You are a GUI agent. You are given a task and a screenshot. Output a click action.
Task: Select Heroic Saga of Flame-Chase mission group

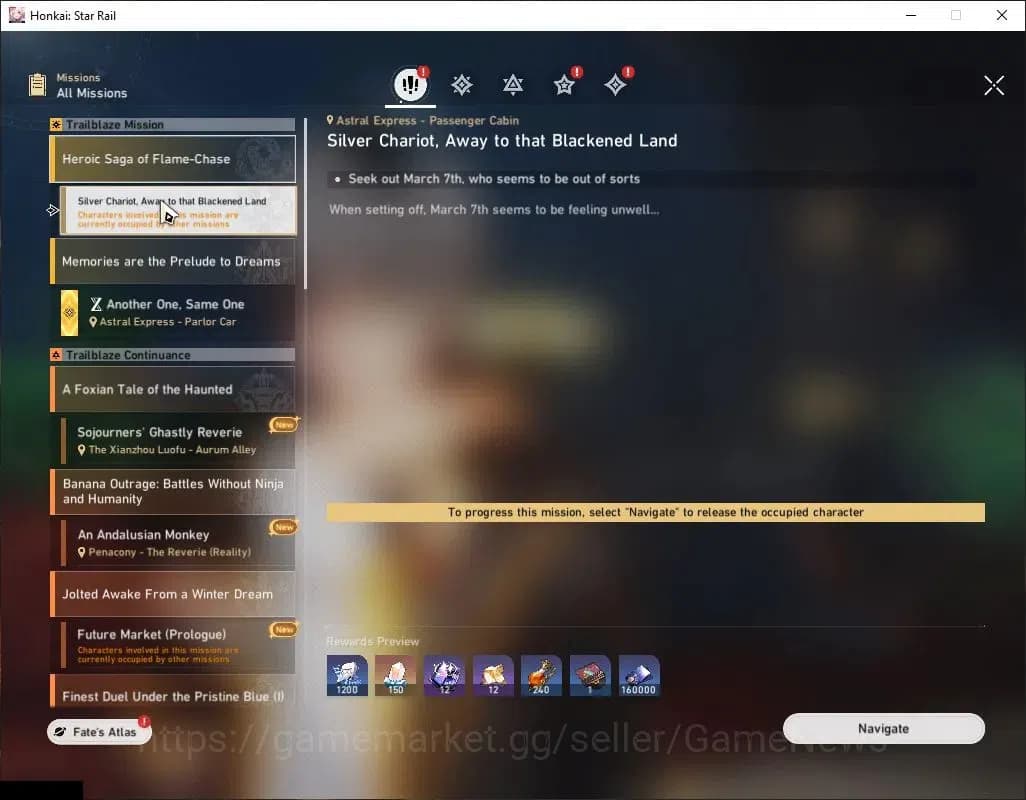[x=173, y=159]
